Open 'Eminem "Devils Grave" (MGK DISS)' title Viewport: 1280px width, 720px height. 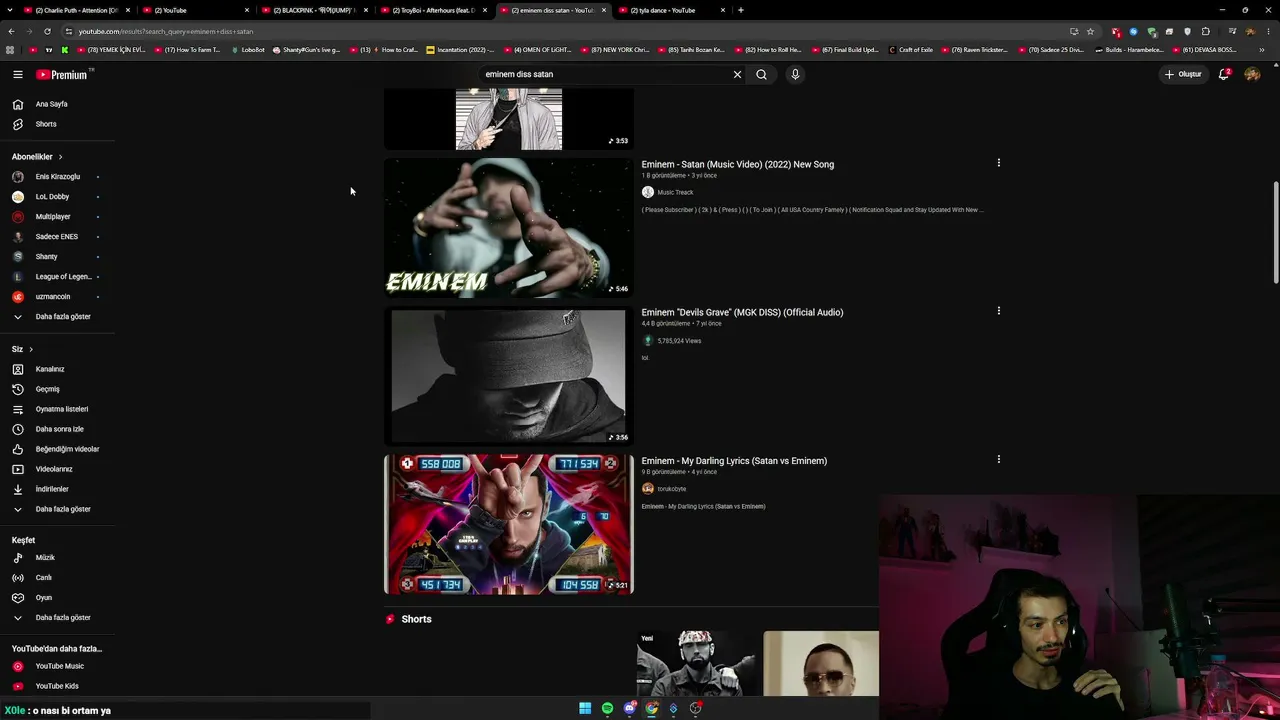(742, 312)
